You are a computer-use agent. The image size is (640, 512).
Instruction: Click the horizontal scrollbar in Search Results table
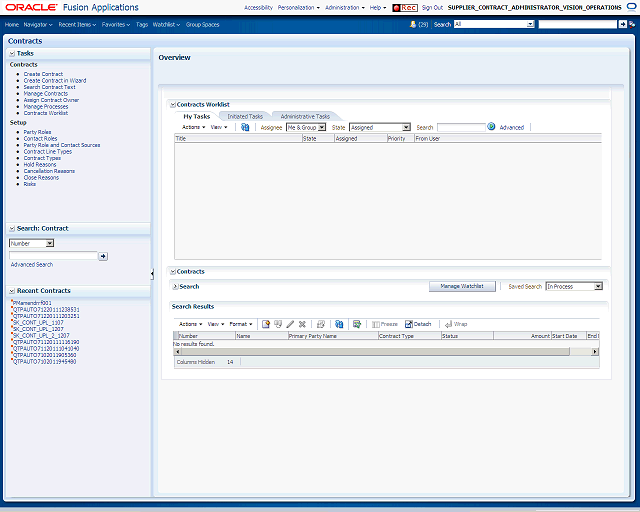point(375,352)
